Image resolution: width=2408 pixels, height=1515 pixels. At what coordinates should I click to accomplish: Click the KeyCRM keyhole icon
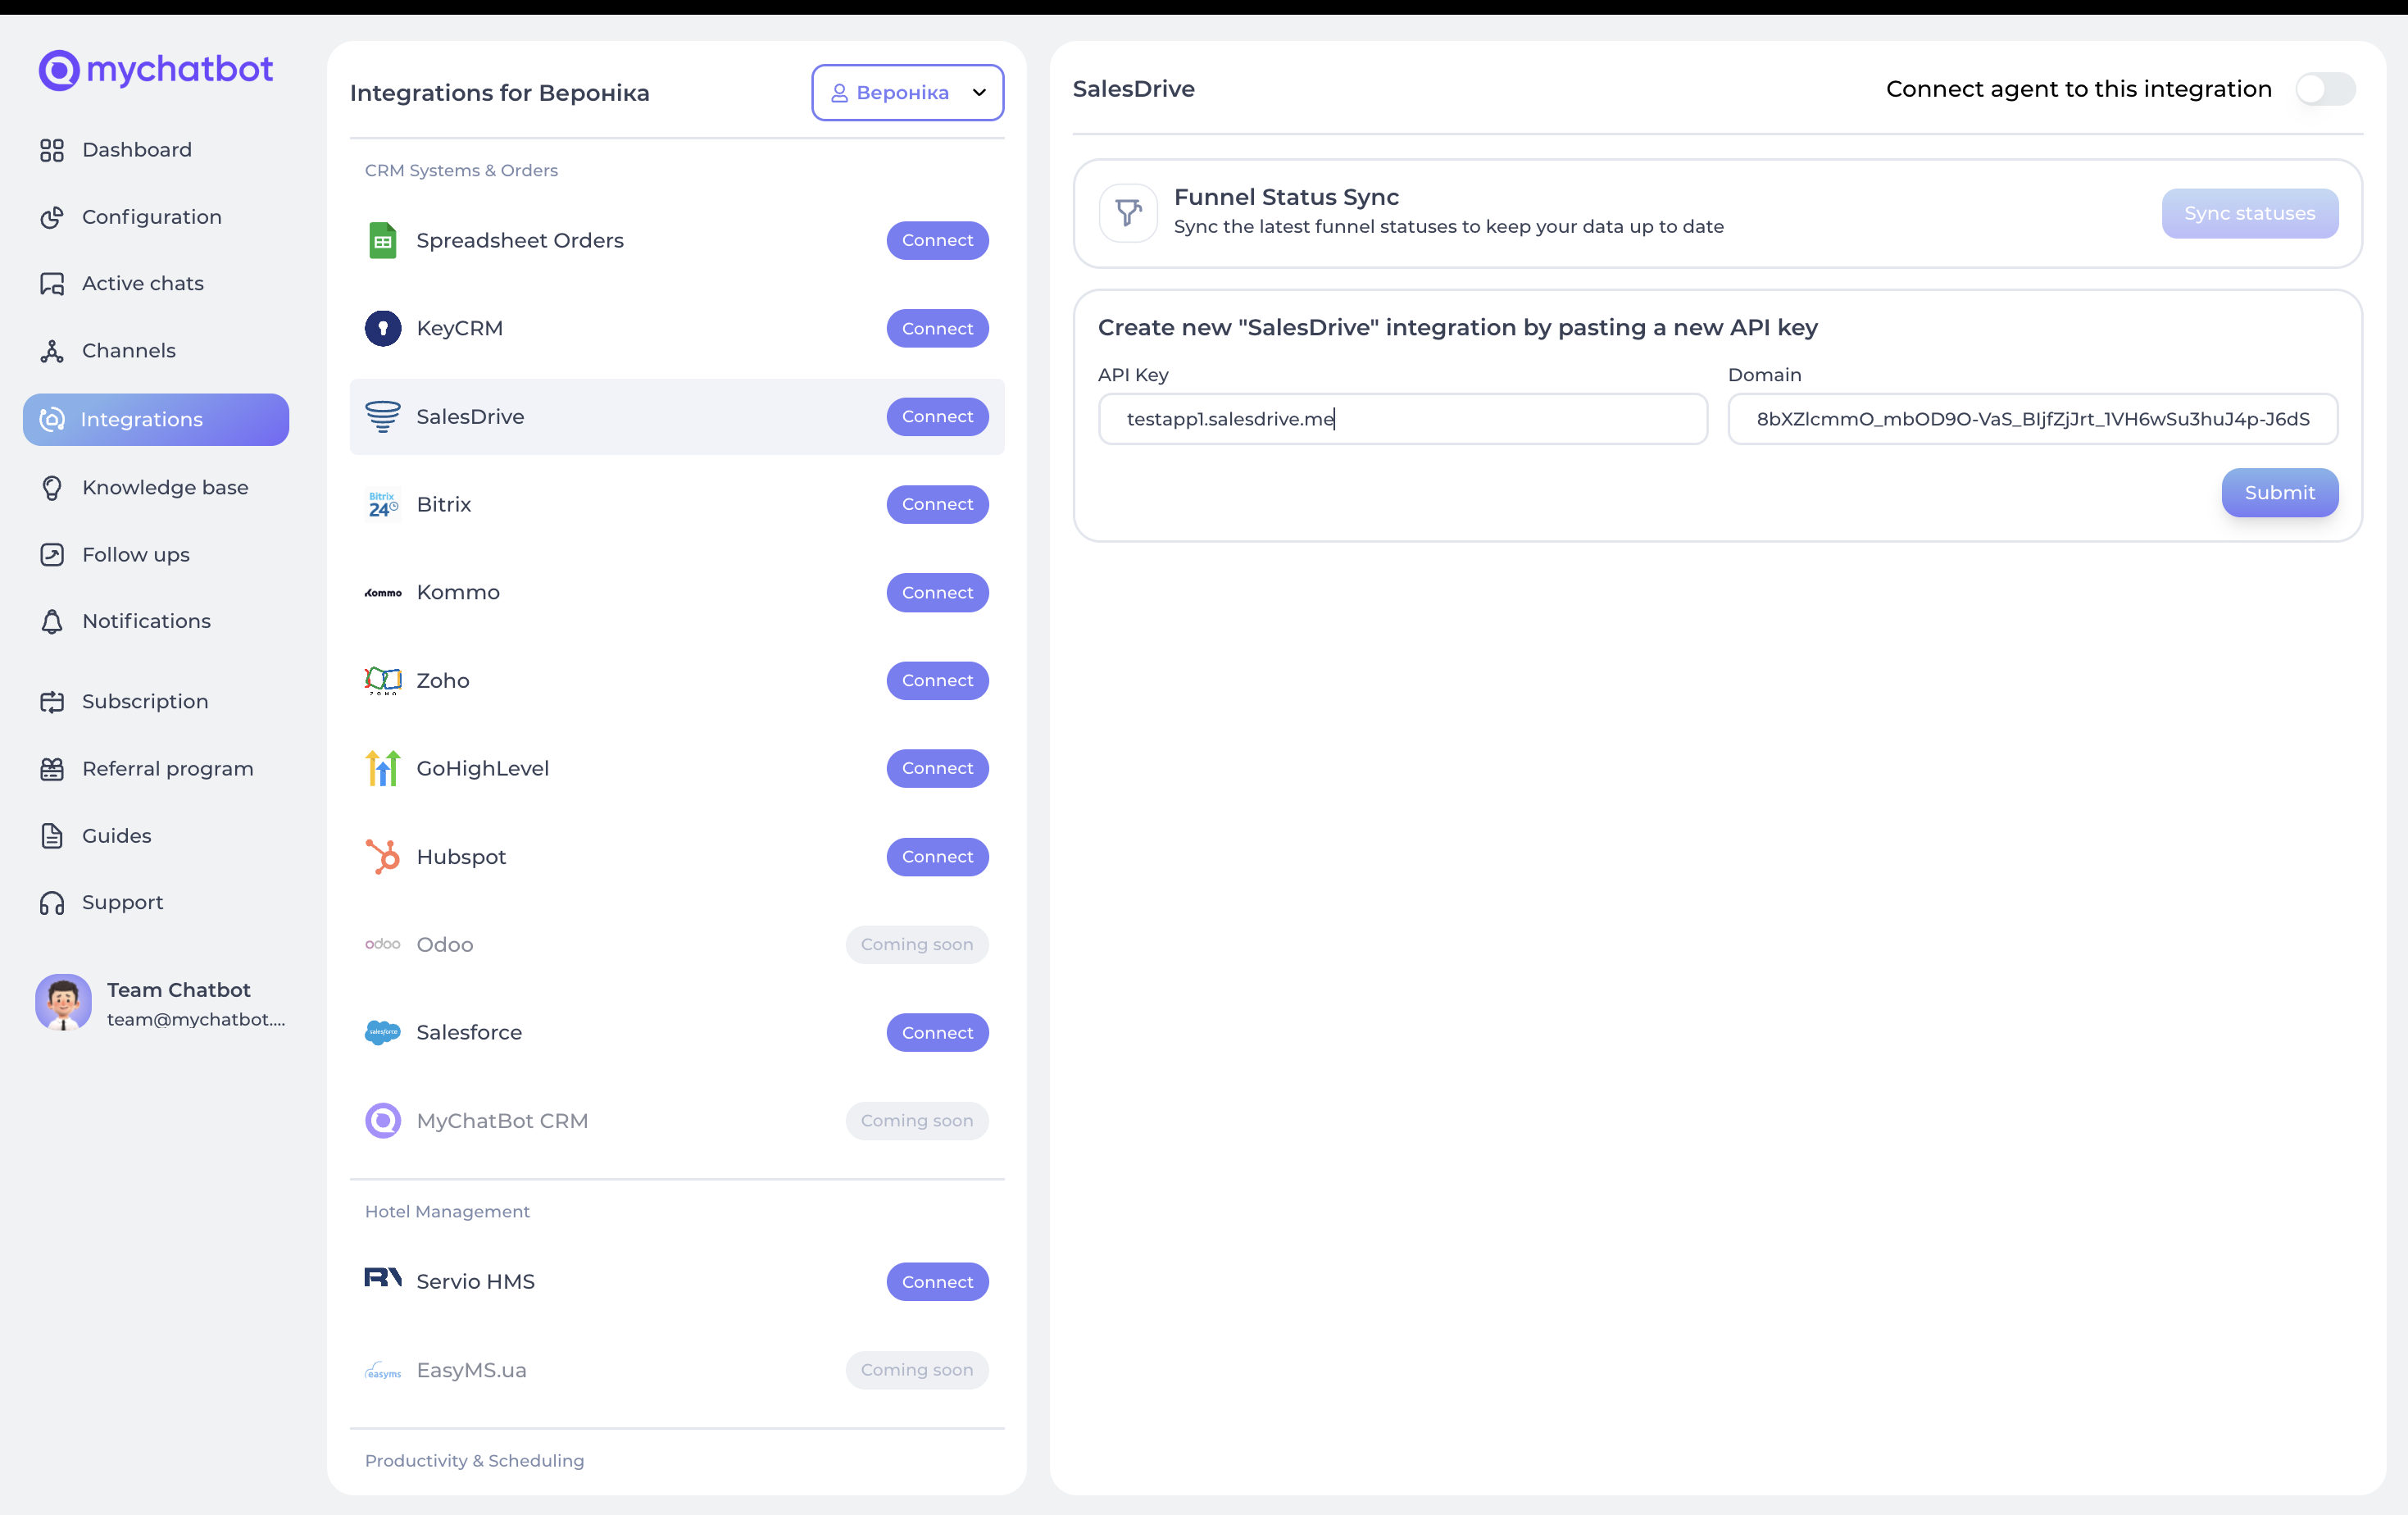point(382,328)
